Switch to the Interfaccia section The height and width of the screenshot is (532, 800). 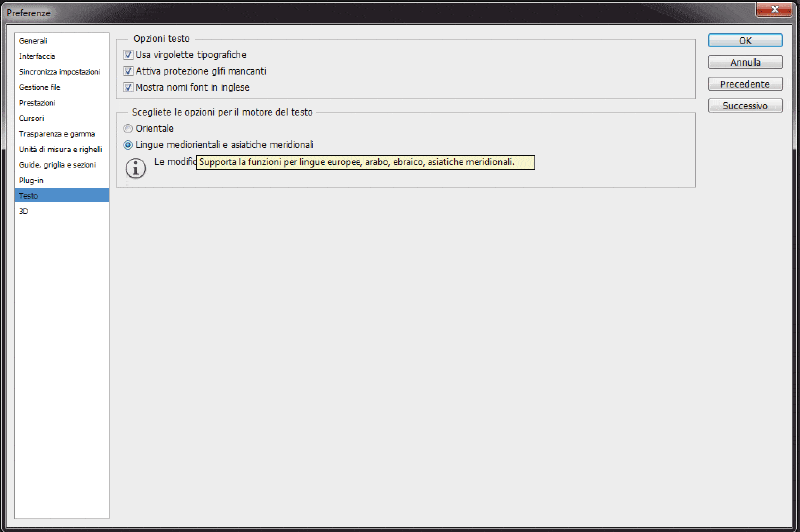(37, 56)
